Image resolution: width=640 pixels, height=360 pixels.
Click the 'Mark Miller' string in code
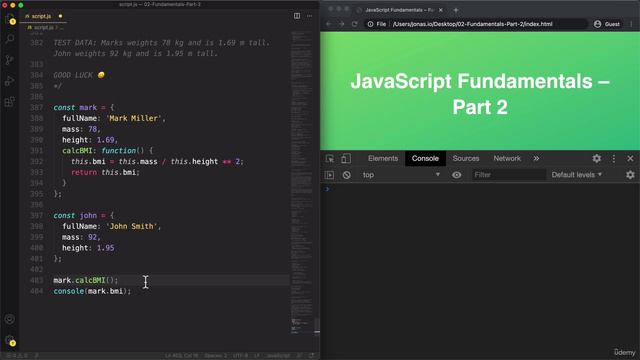(x=134, y=118)
